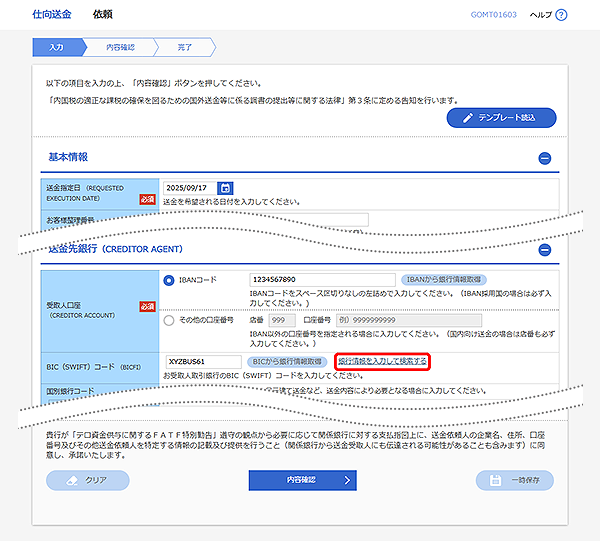Select the 完了 step tab

184,47
